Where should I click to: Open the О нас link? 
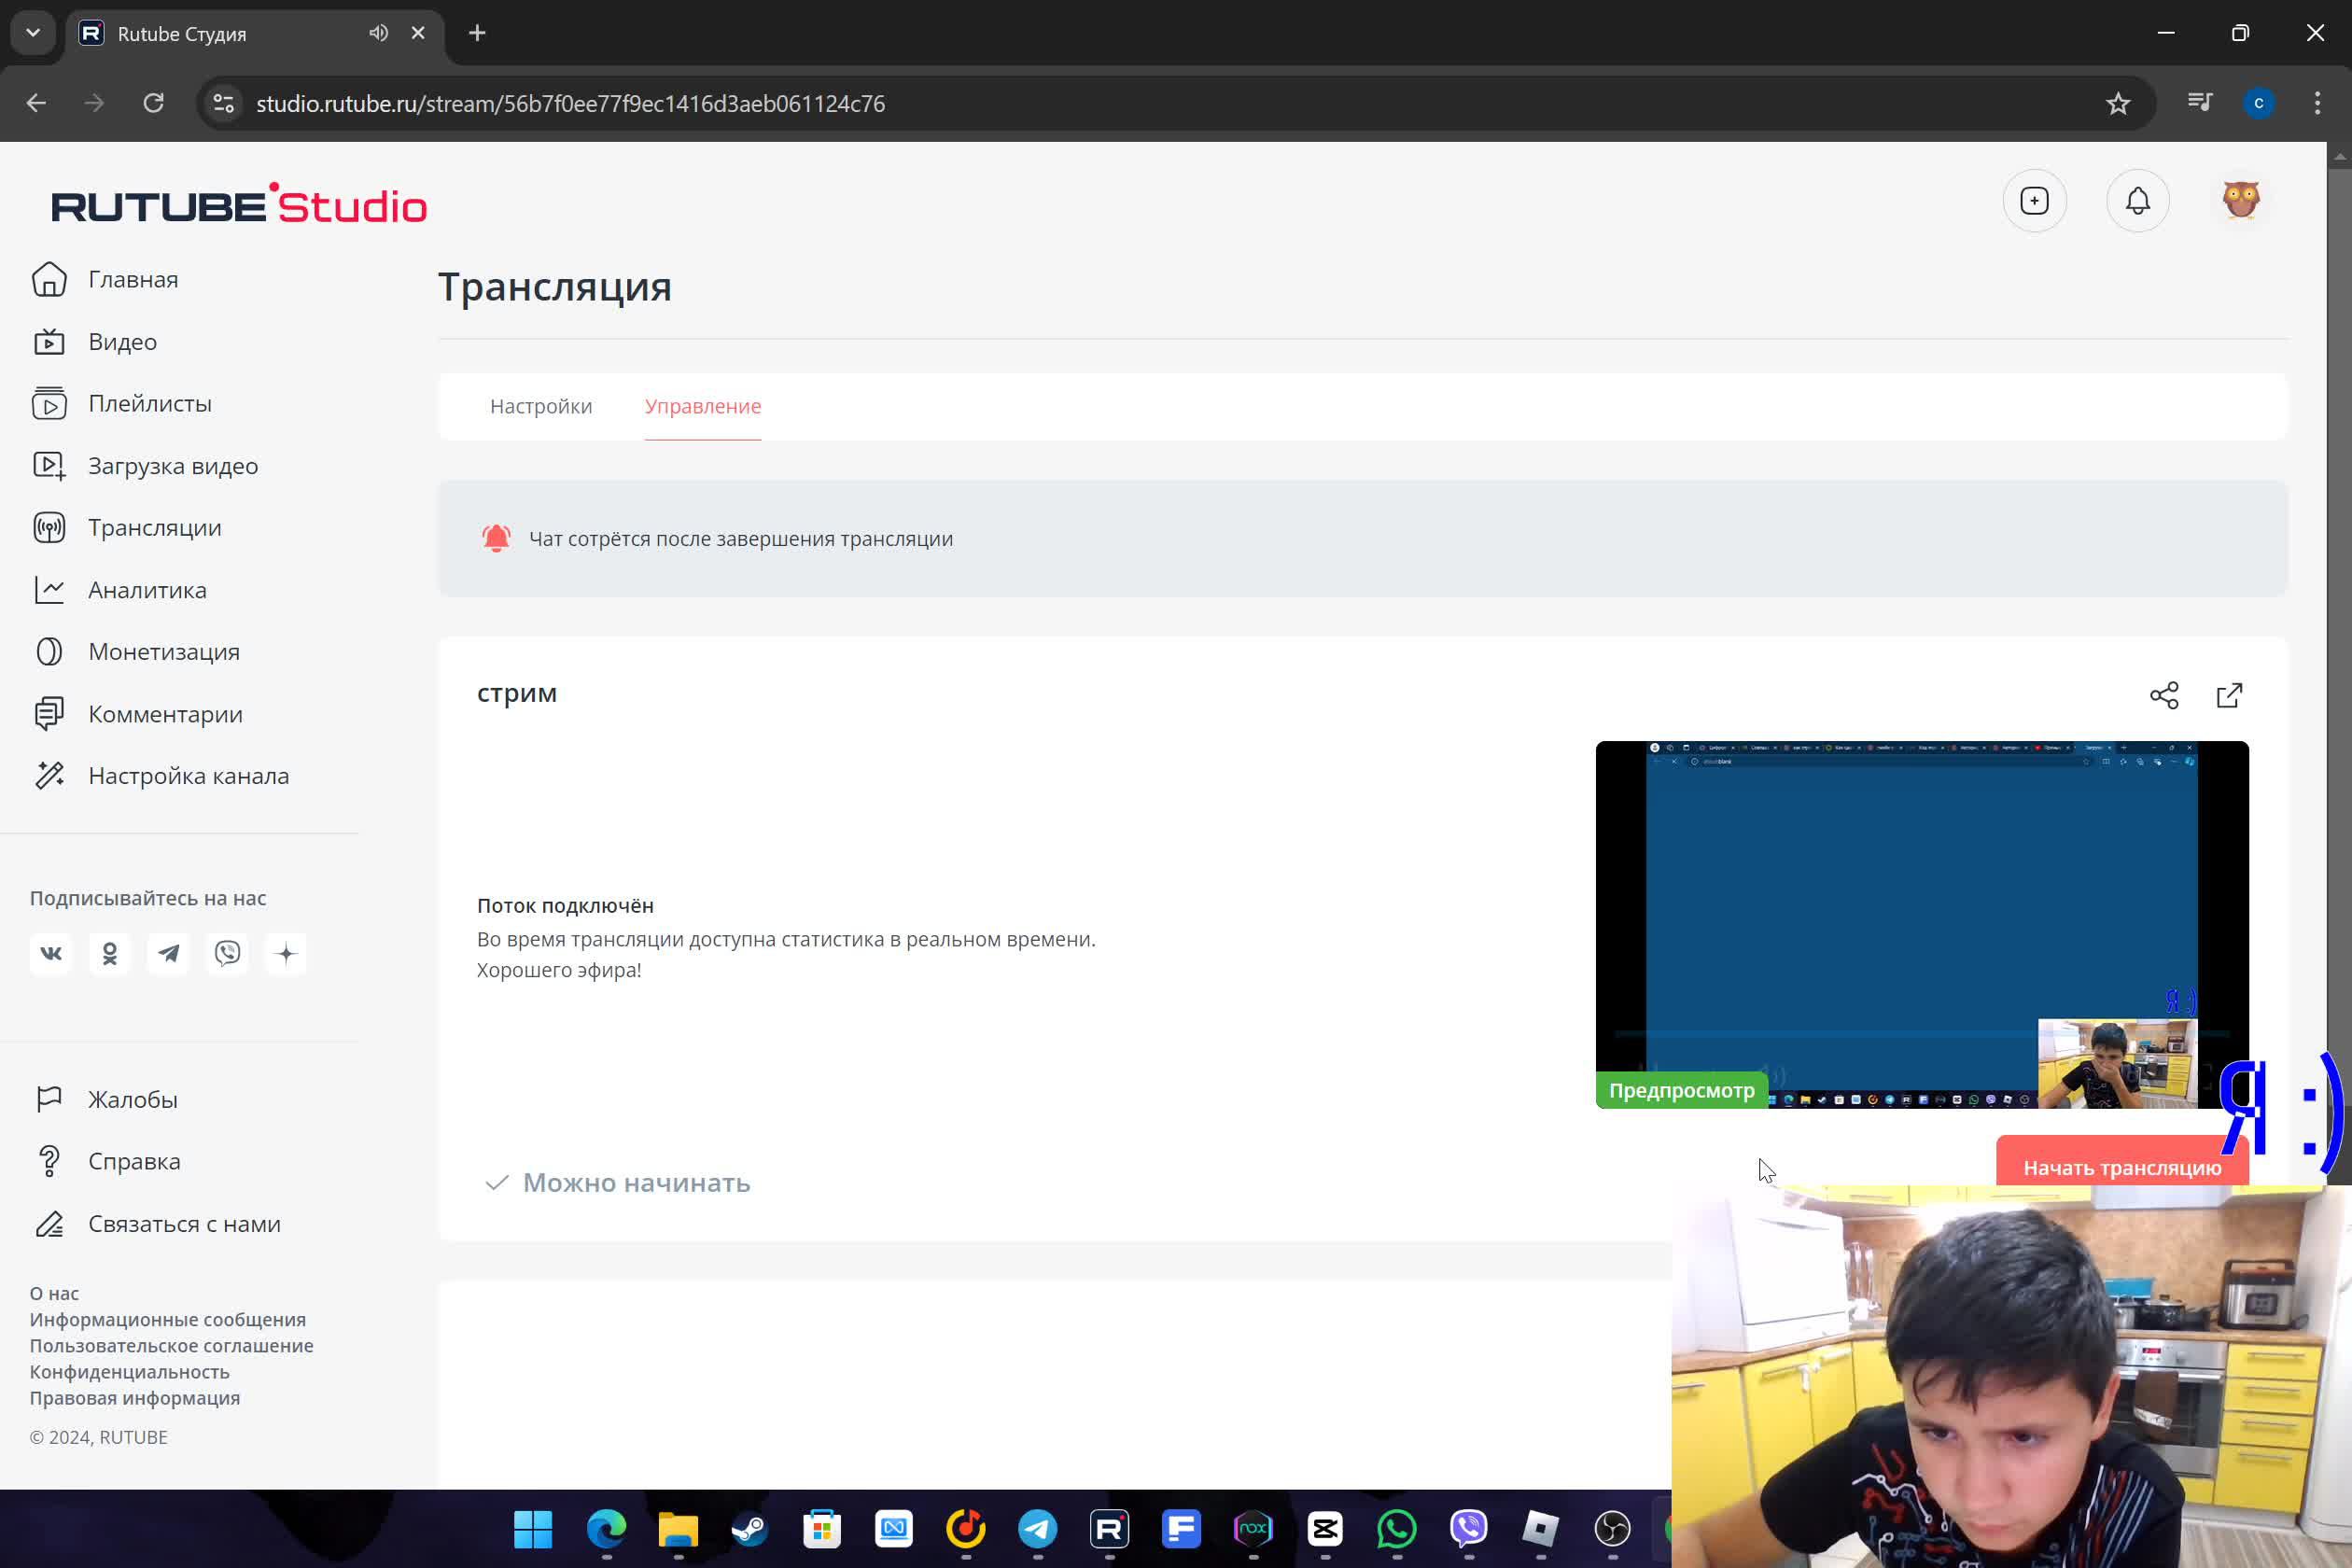click(54, 1294)
